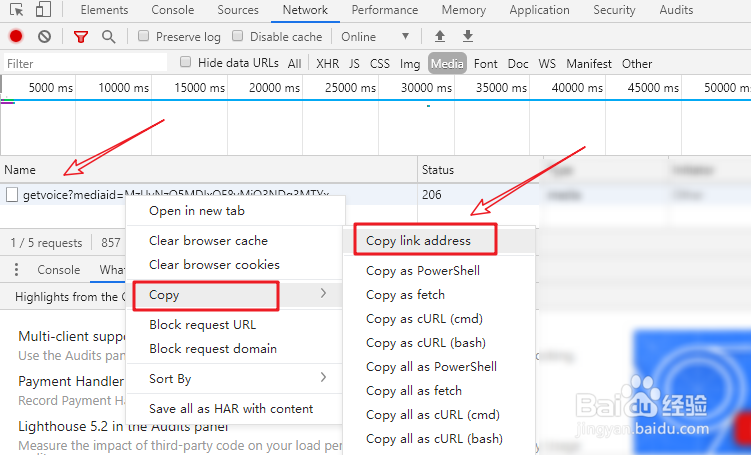
Task: Filter requests by CSS type
Action: (x=379, y=64)
